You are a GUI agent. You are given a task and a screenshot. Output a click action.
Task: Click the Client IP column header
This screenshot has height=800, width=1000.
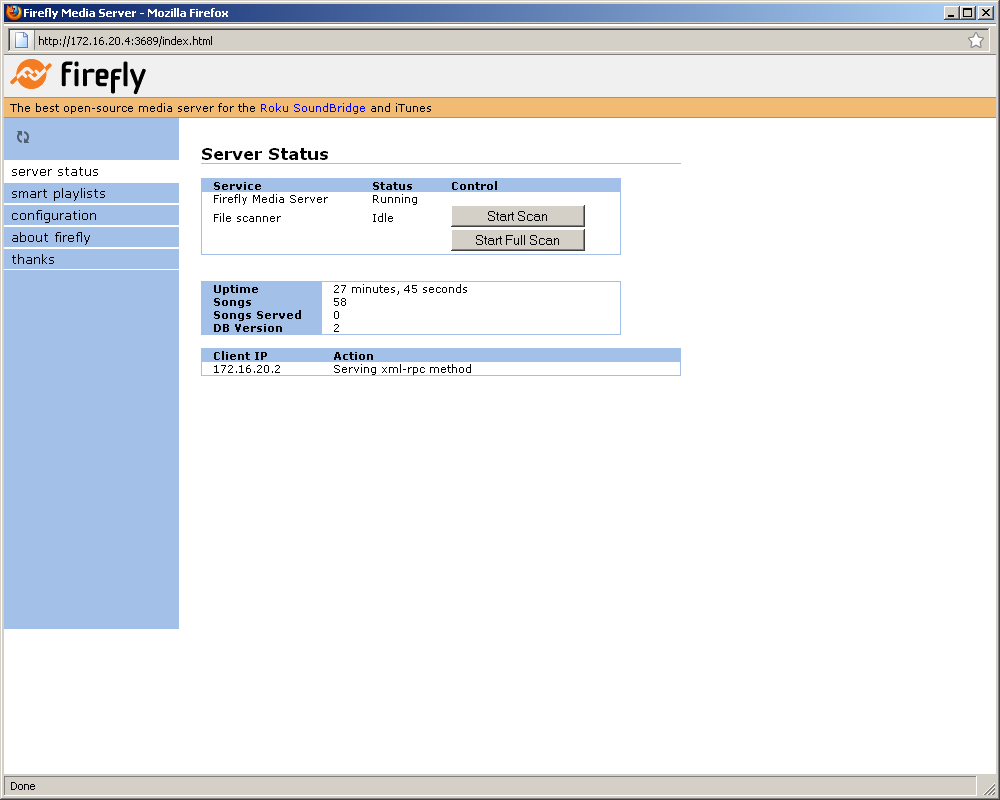240,356
